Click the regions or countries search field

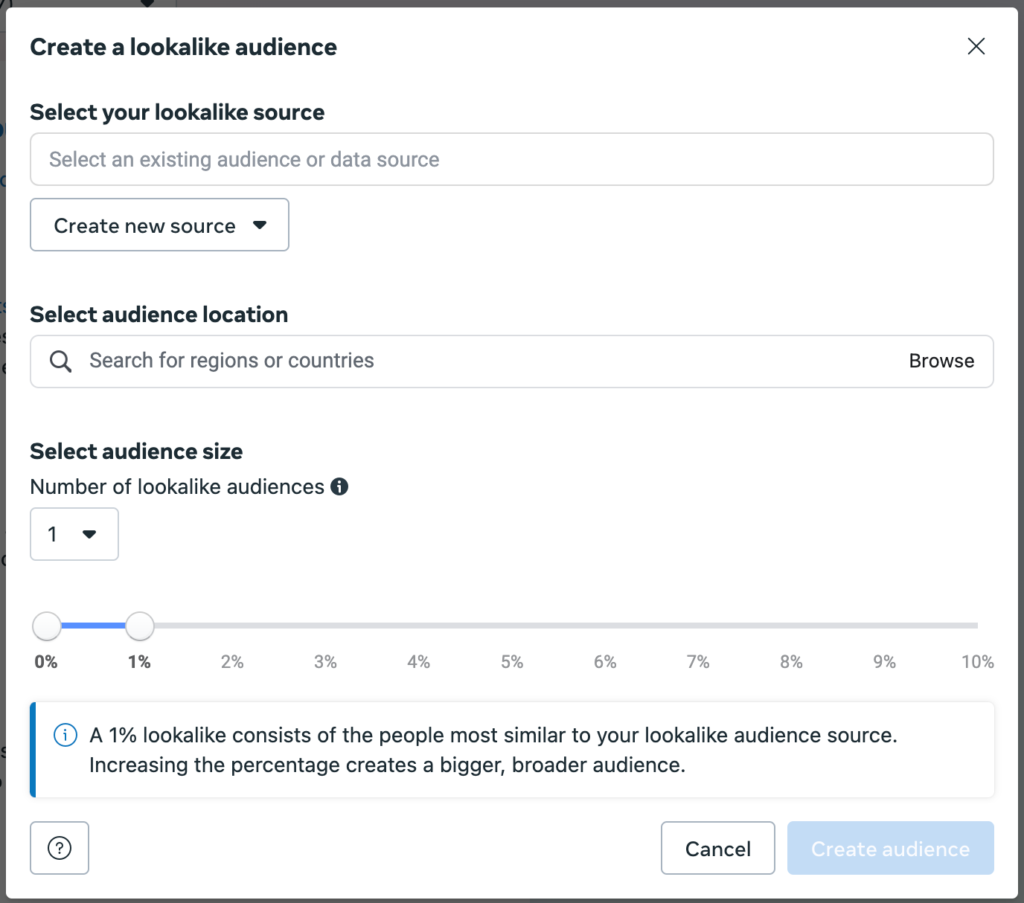coord(480,361)
